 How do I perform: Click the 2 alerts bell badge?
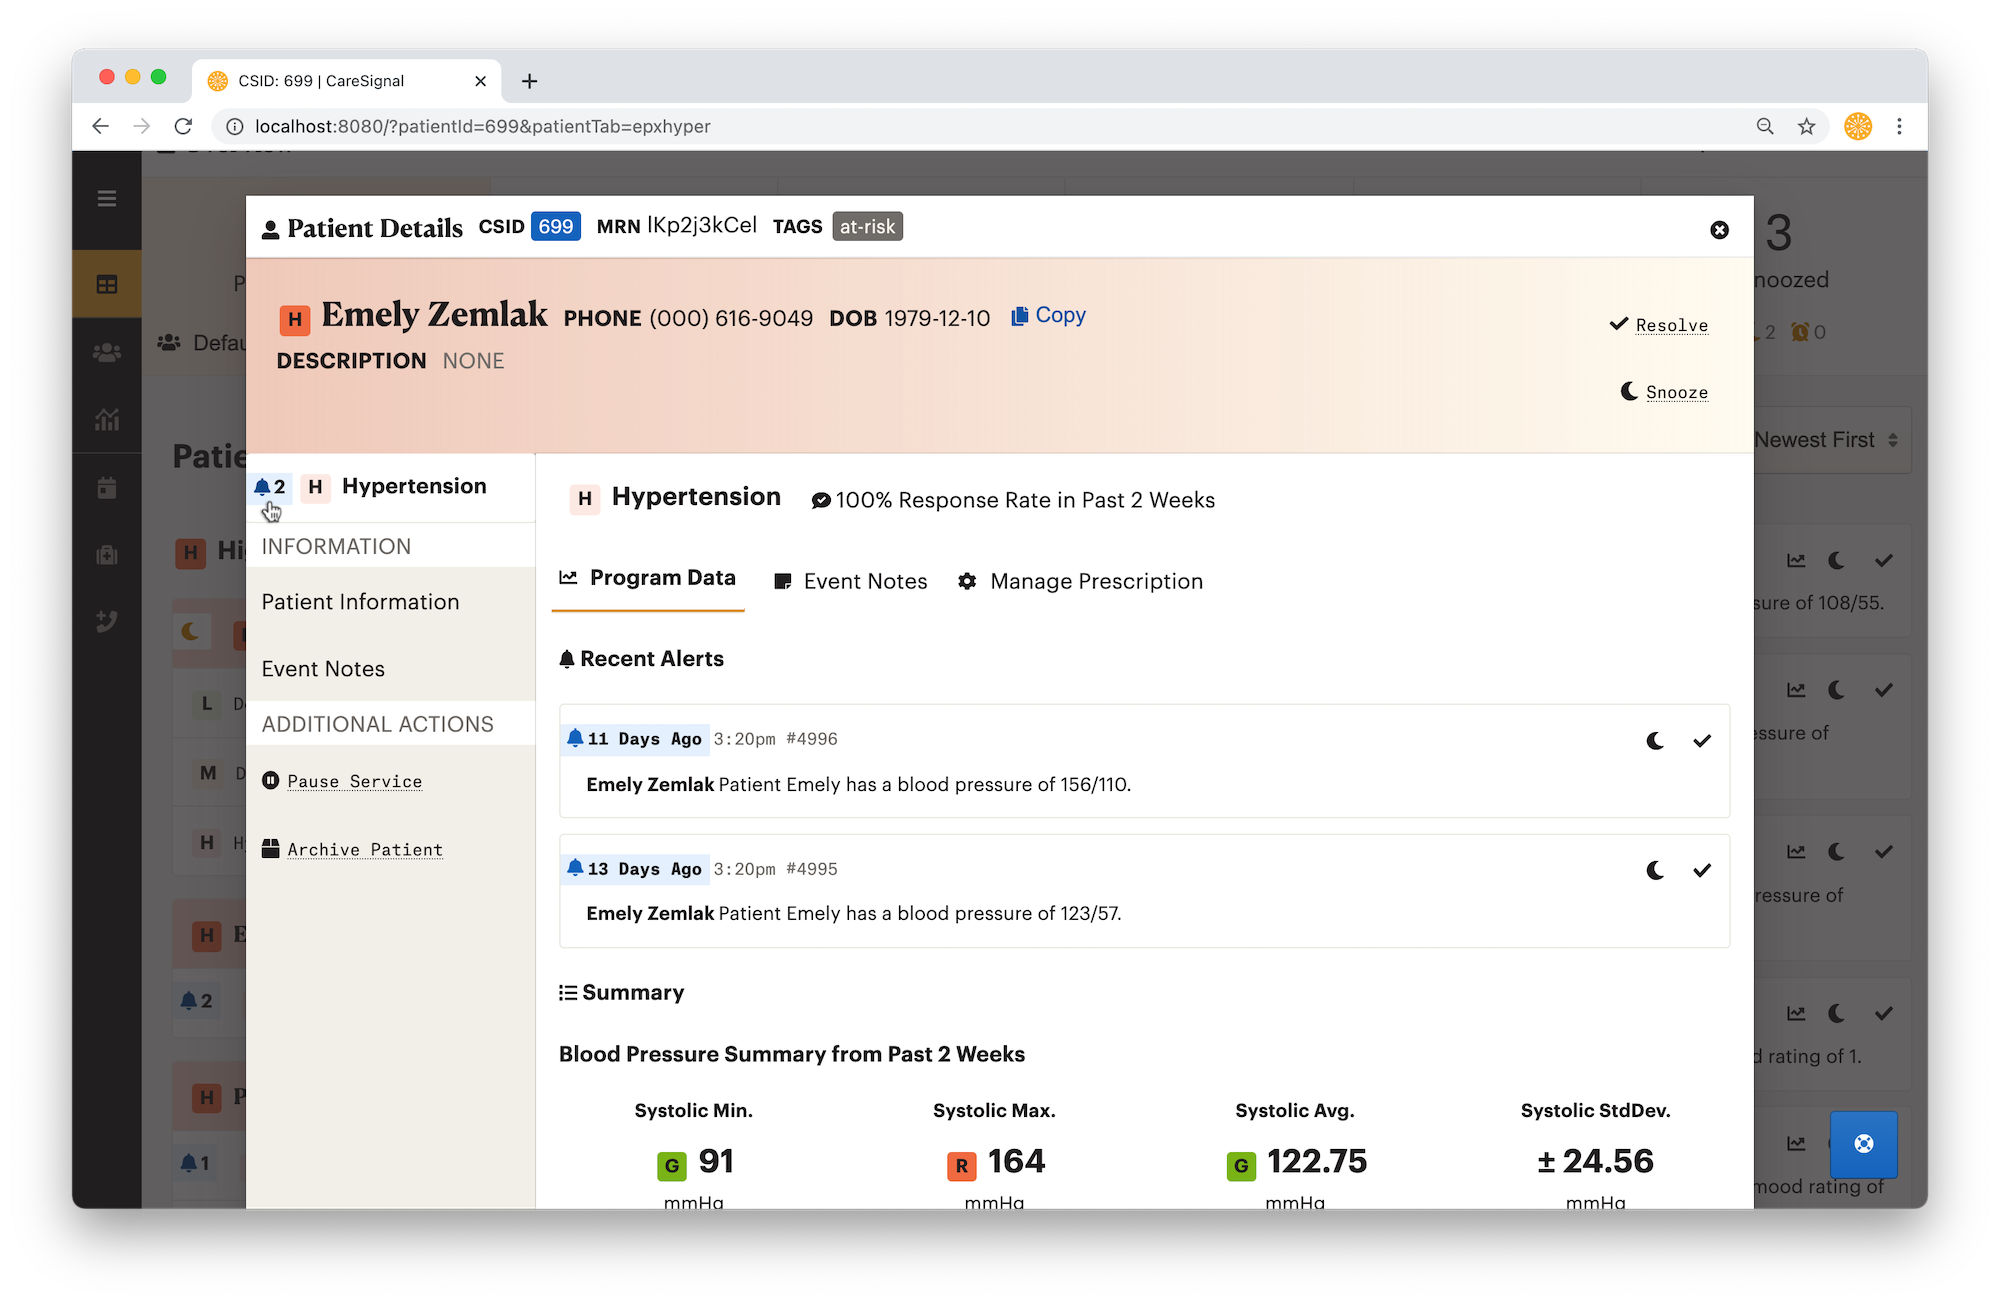(269, 487)
